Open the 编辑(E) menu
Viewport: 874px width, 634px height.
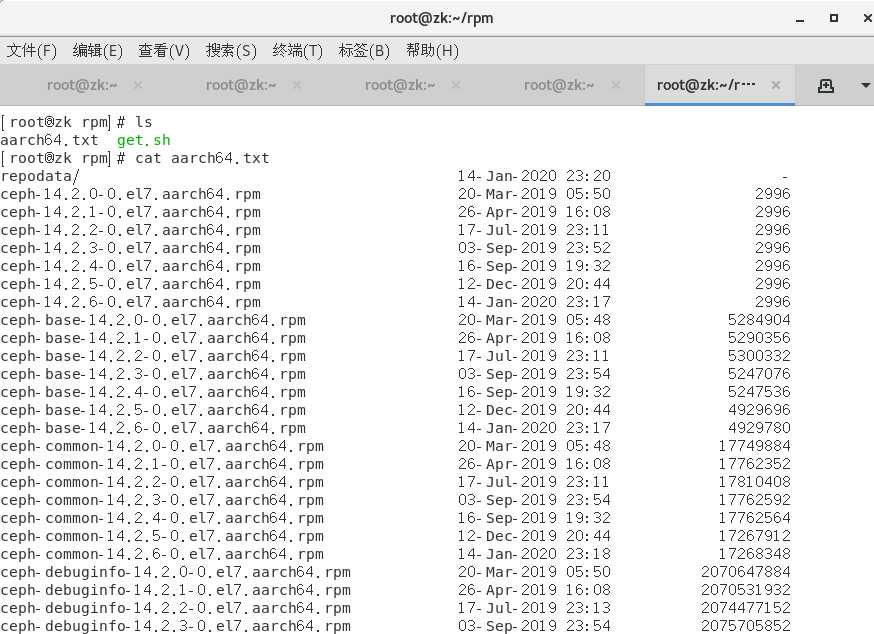click(x=98, y=51)
